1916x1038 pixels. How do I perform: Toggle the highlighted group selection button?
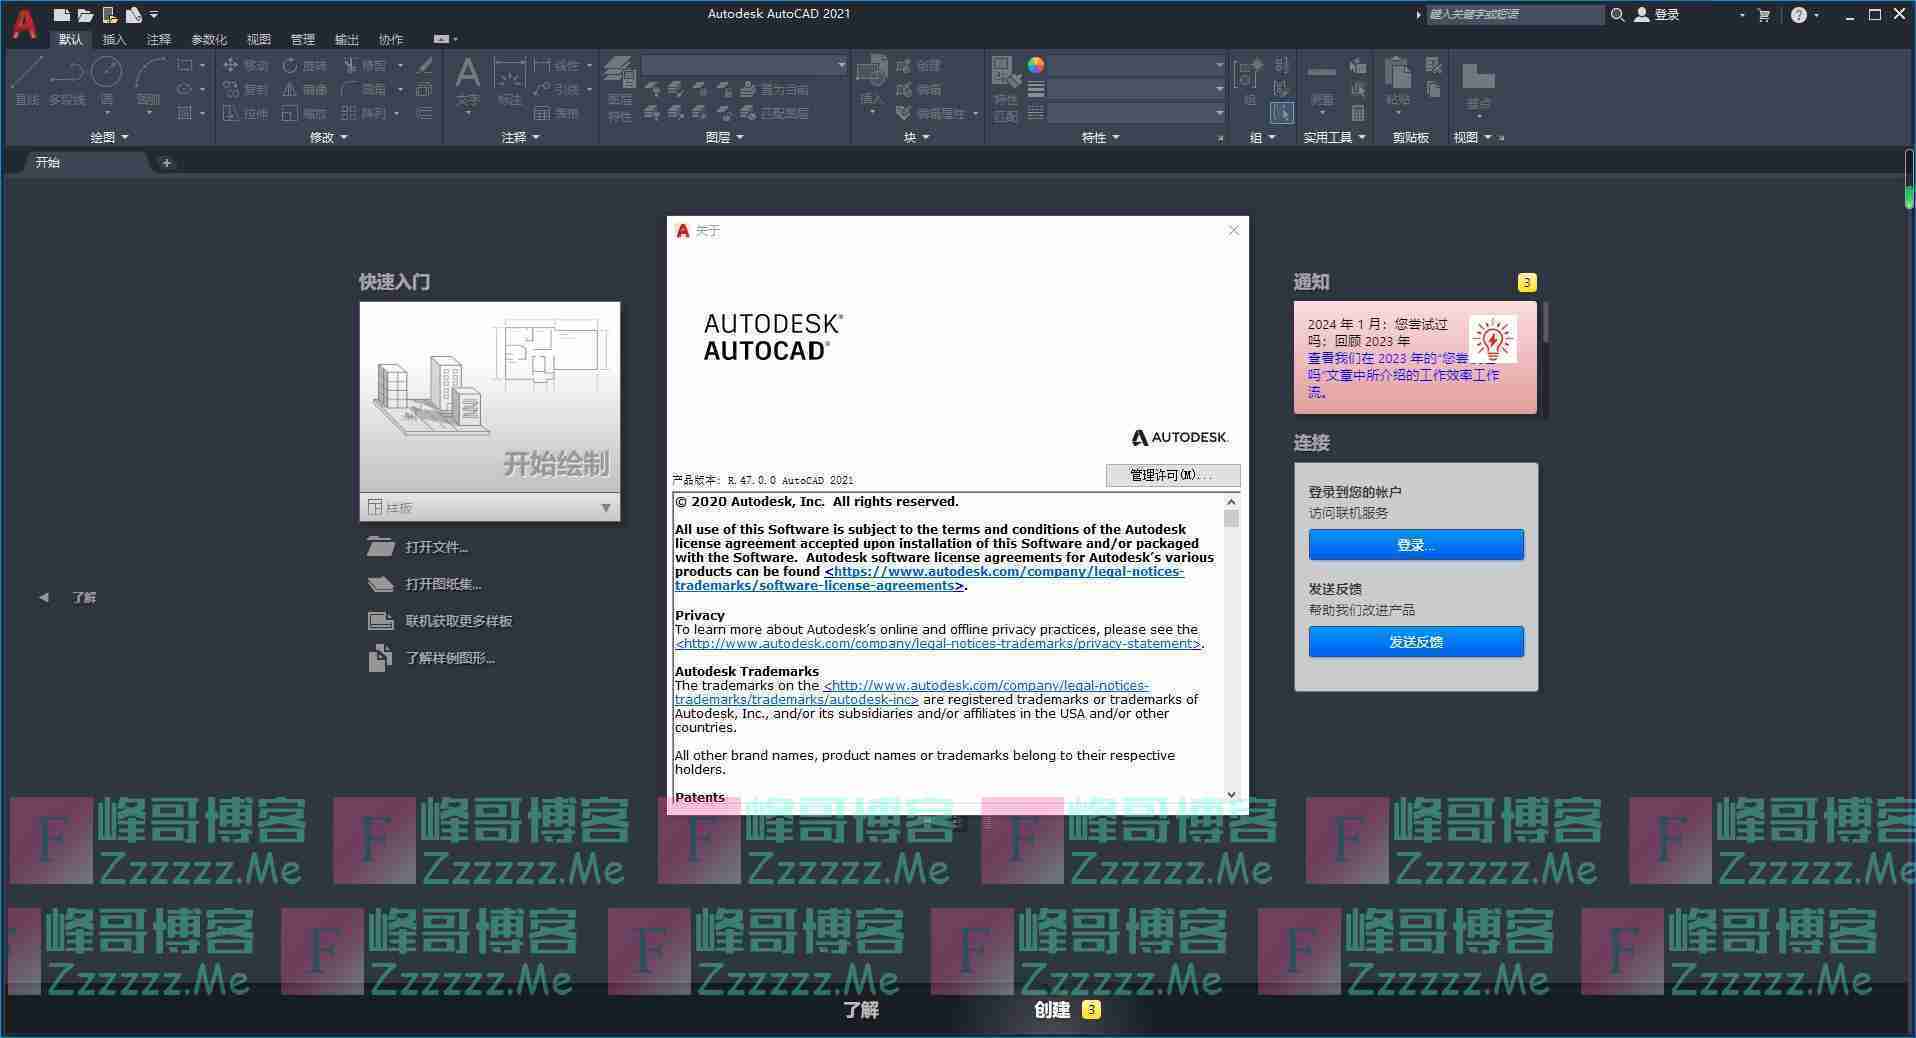[1281, 113]
